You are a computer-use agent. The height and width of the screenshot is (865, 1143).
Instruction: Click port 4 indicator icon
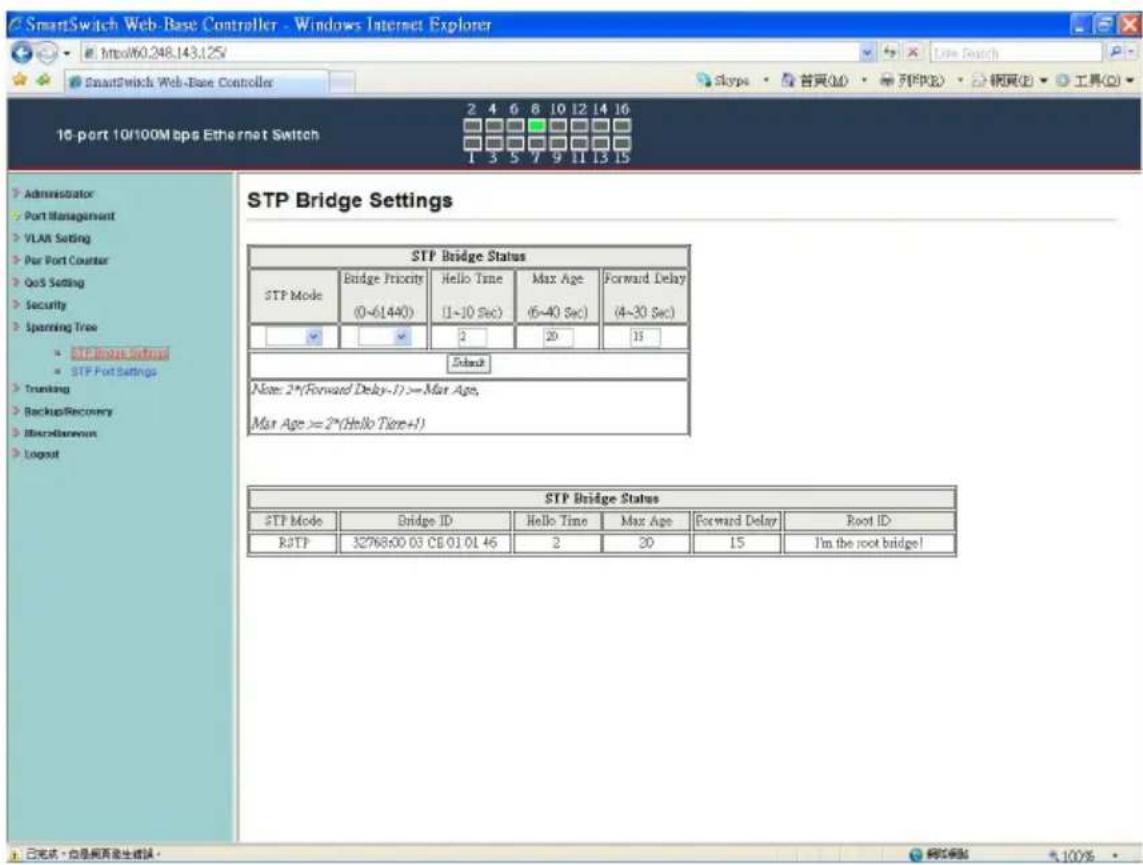tap(494, 125)
